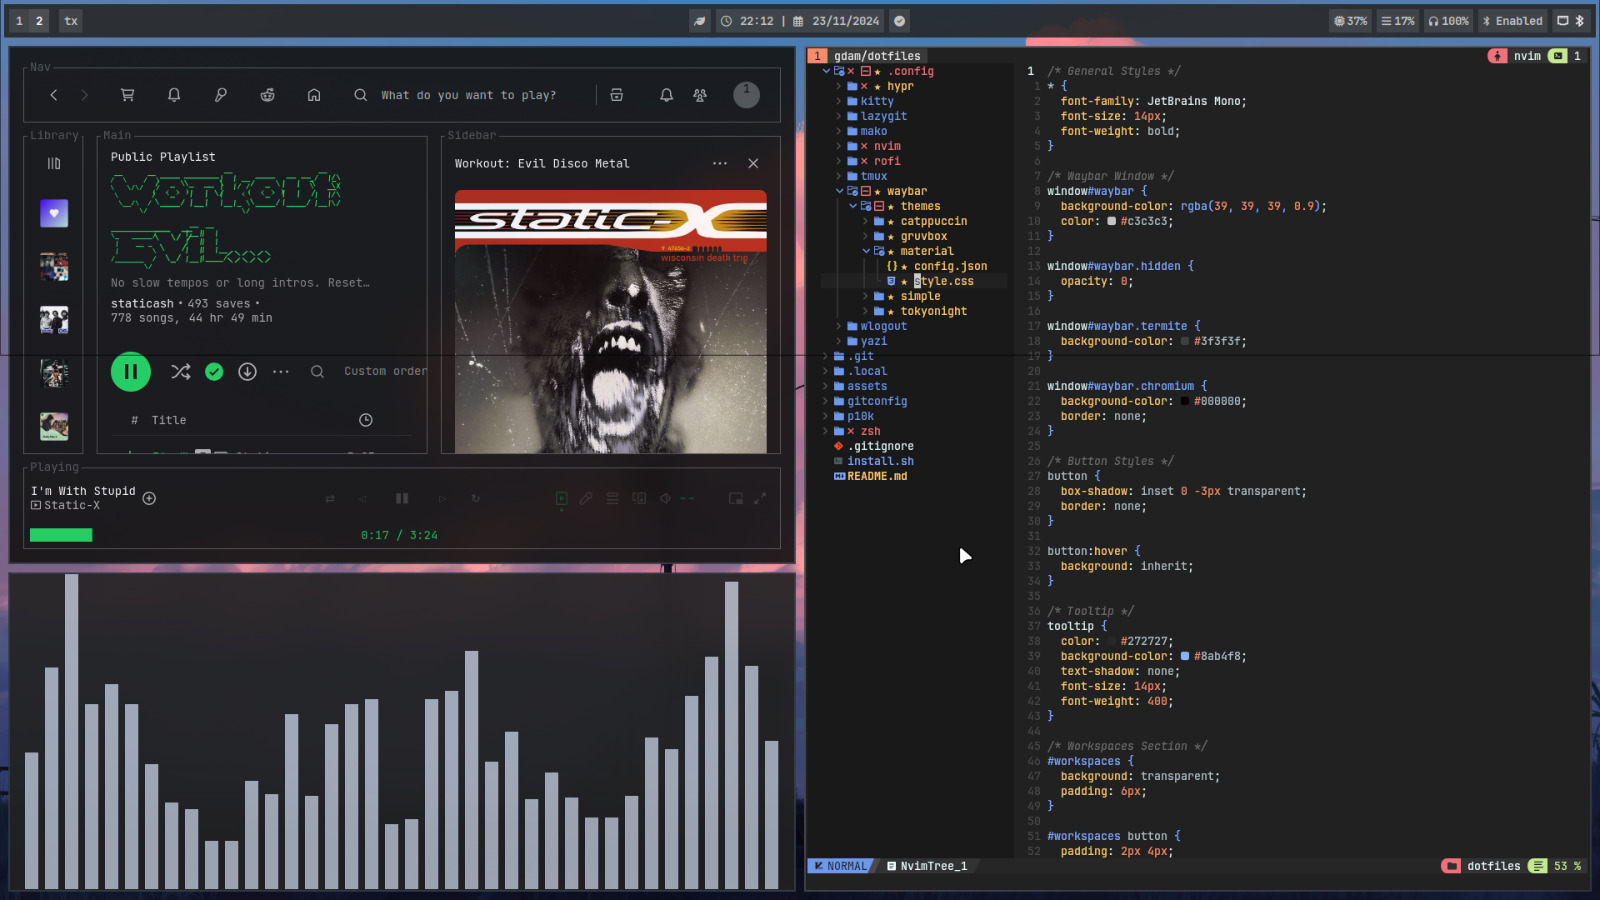Go back in the music player nav
Screen dimensions: 1600x900
(x=54, y=95)
